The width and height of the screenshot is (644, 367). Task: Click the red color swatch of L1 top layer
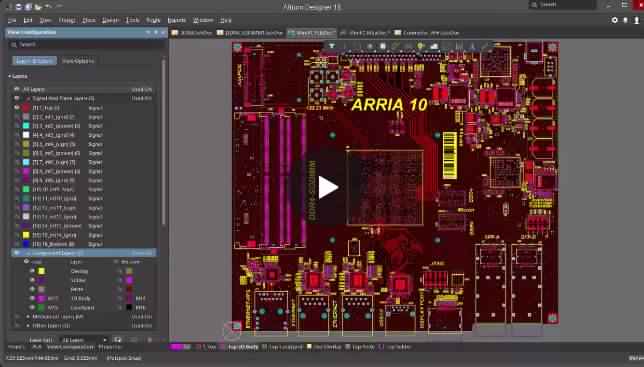pyautogui.click(x=26, y=108)
